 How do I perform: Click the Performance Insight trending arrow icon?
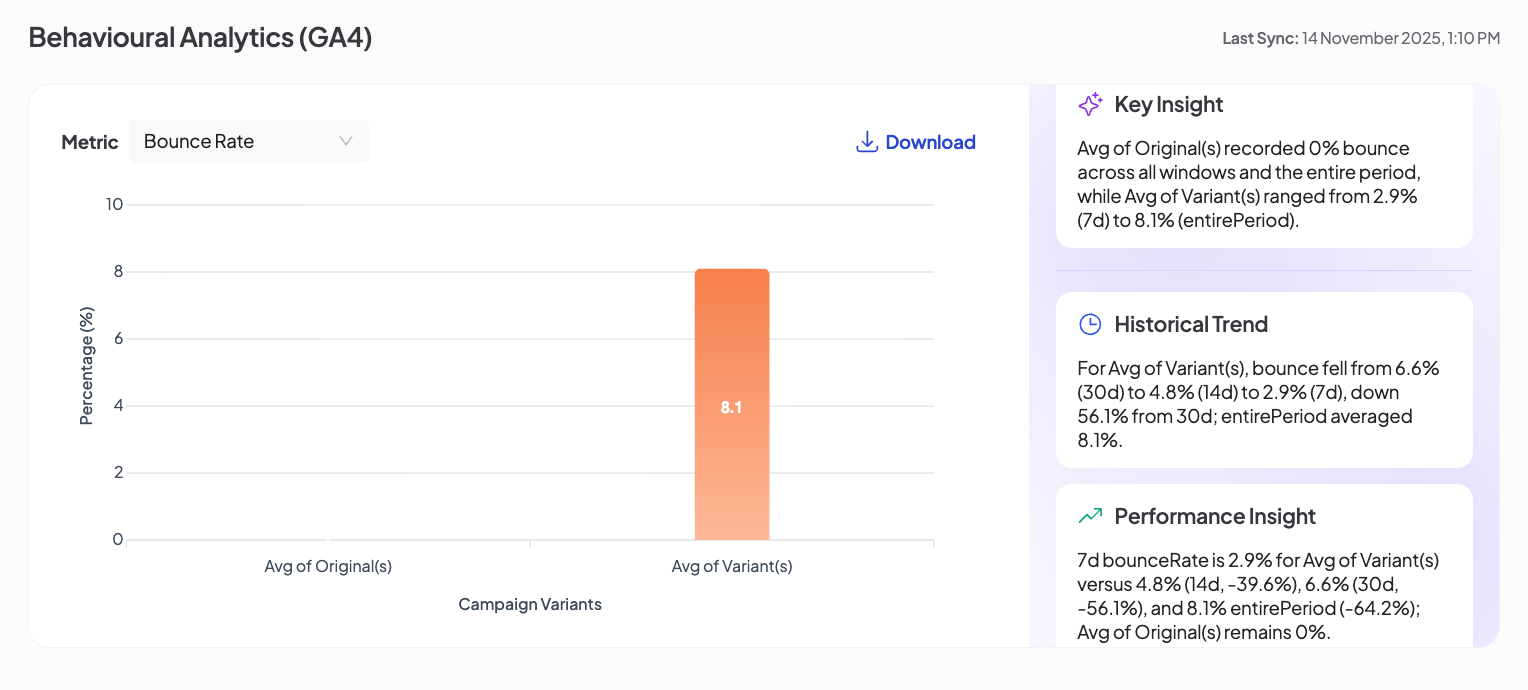click(1090, 516)
